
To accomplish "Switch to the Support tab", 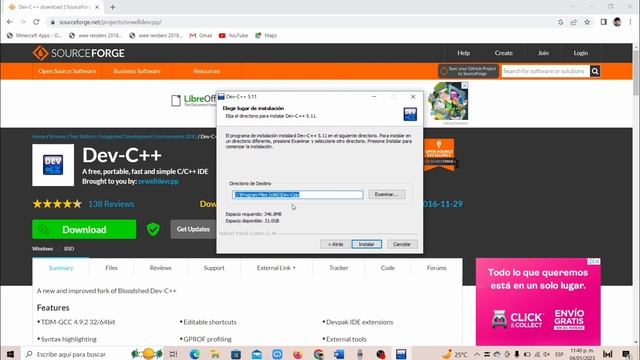I will pyautogui.click(x=214, y=268).
